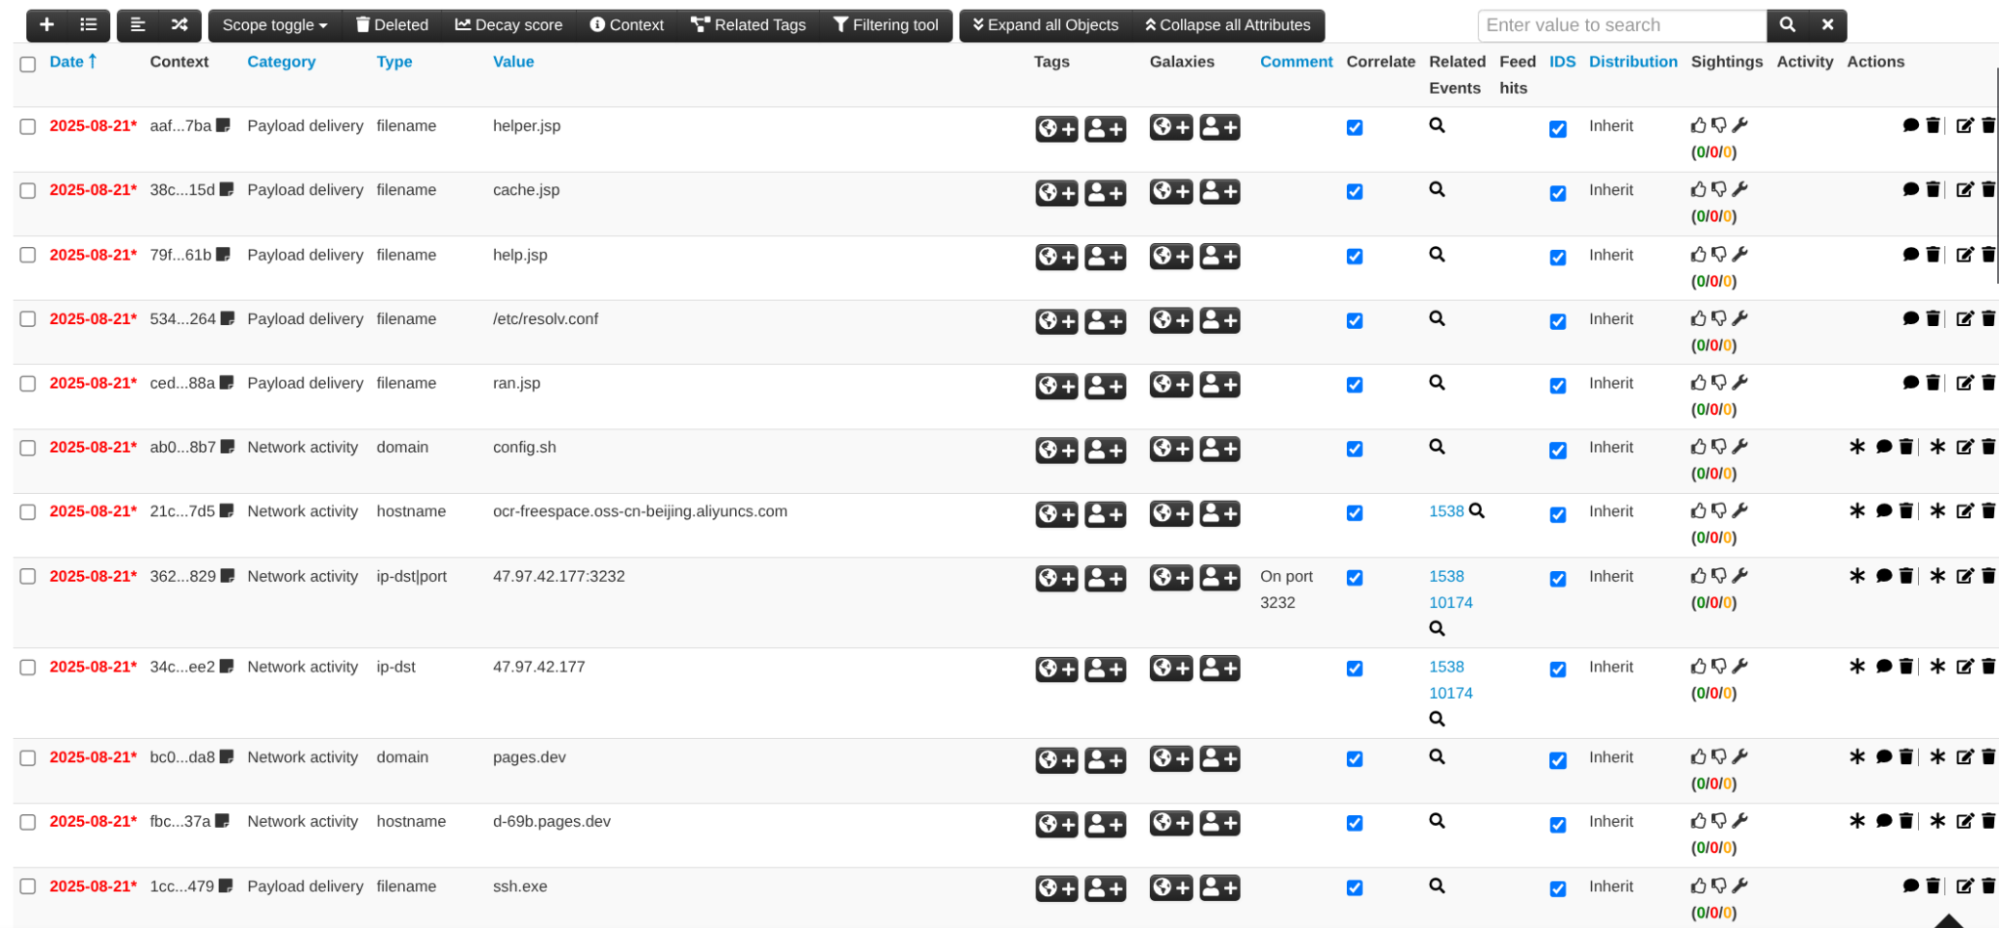Click the shuffle icon in the toolbar
1999x929 pixels.
180,25
